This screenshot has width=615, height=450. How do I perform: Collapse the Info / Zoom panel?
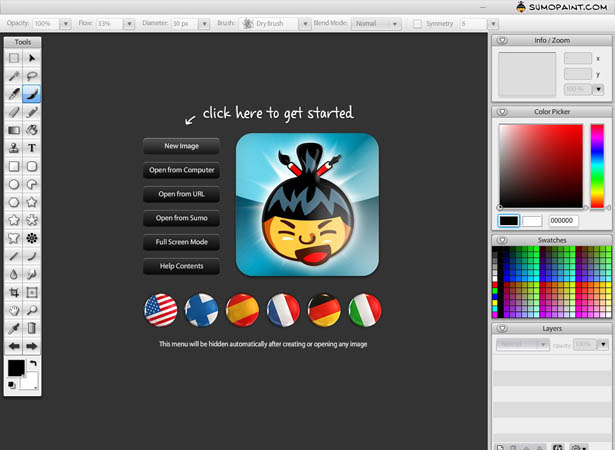pyautogui.click(x=502, y=40)
